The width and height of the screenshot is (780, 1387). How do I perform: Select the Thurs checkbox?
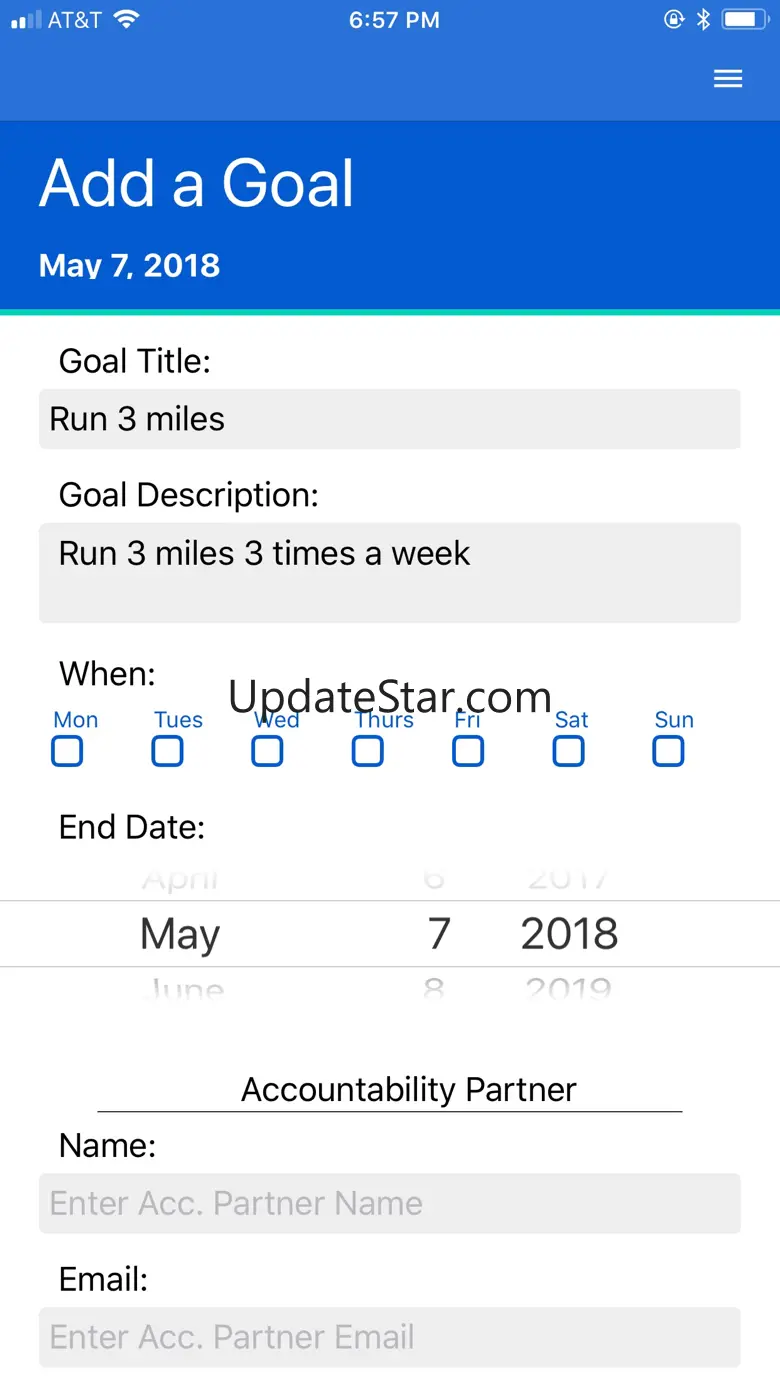[368, 751]
